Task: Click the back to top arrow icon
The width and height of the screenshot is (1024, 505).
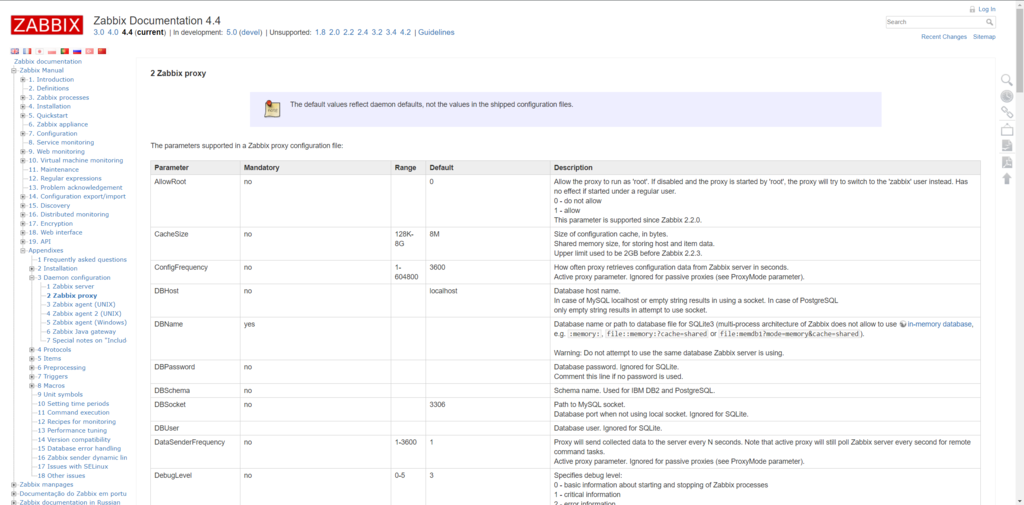Action: coord(1007,178)
